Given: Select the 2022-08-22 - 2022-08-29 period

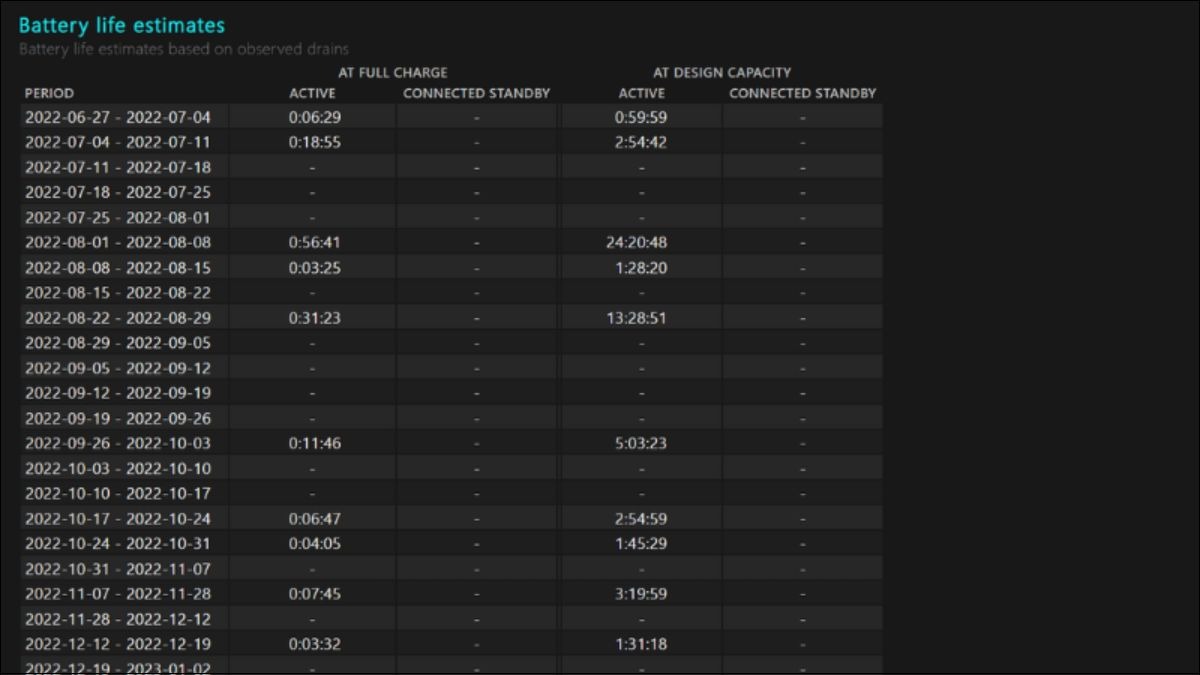Looking at the screenshot, I should pos(118,318).
